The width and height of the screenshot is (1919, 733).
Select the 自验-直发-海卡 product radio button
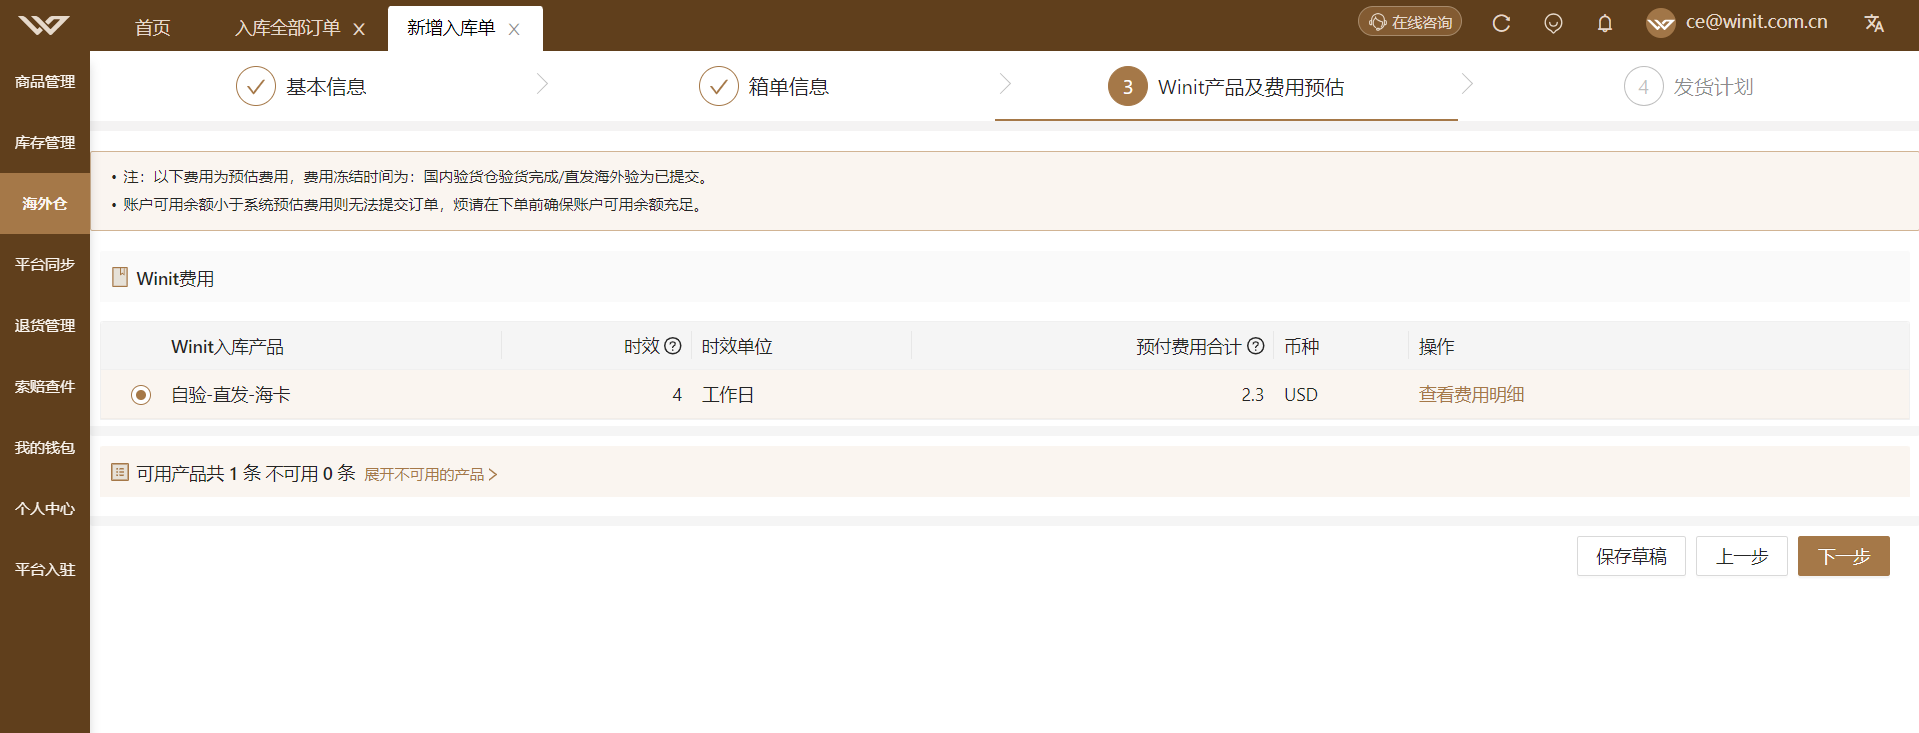tap(141, 395)
